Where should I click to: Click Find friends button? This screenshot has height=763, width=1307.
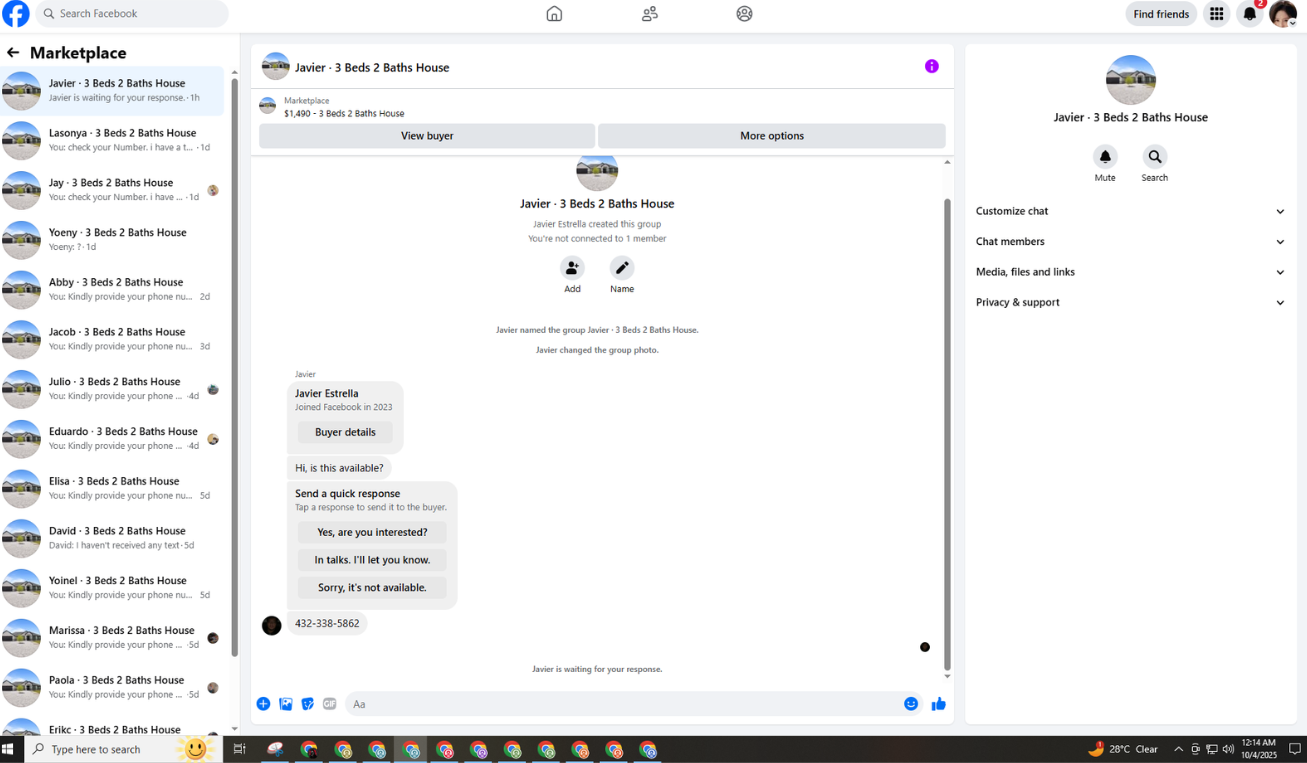1161,14
